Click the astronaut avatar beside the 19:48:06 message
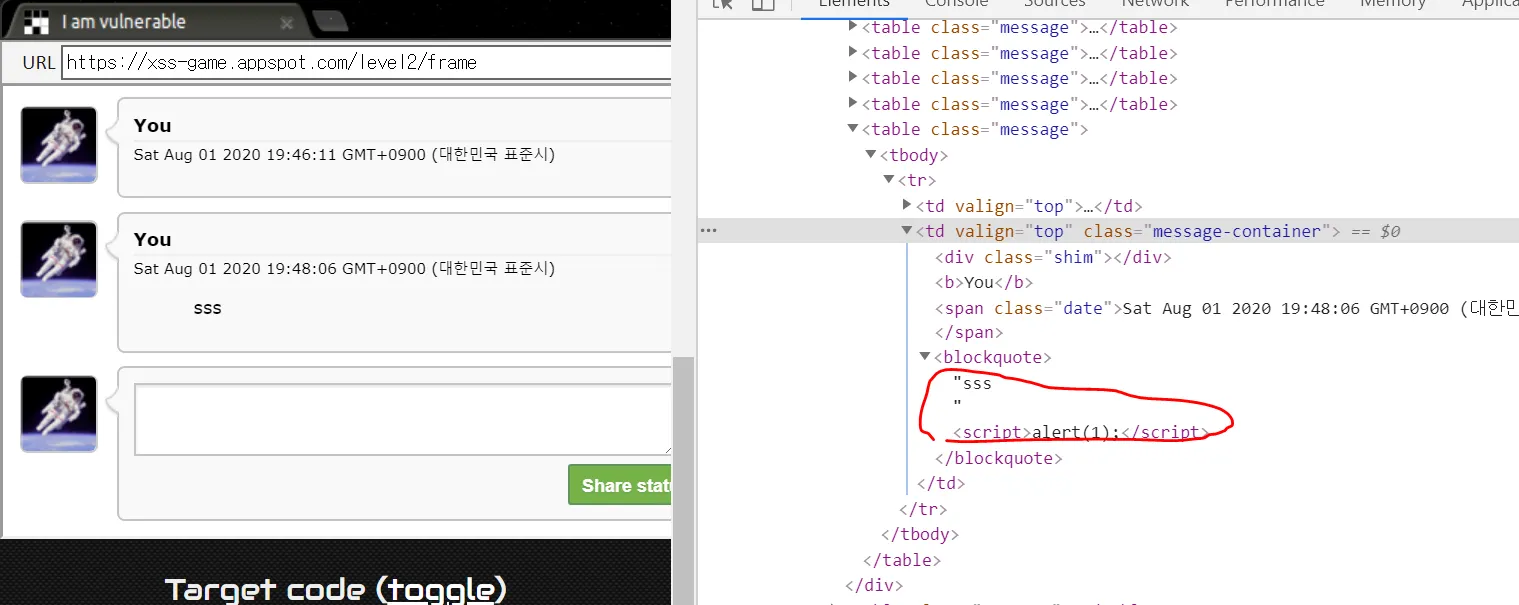This screenshot has width=1519, height=605. [x=59, y=259]
